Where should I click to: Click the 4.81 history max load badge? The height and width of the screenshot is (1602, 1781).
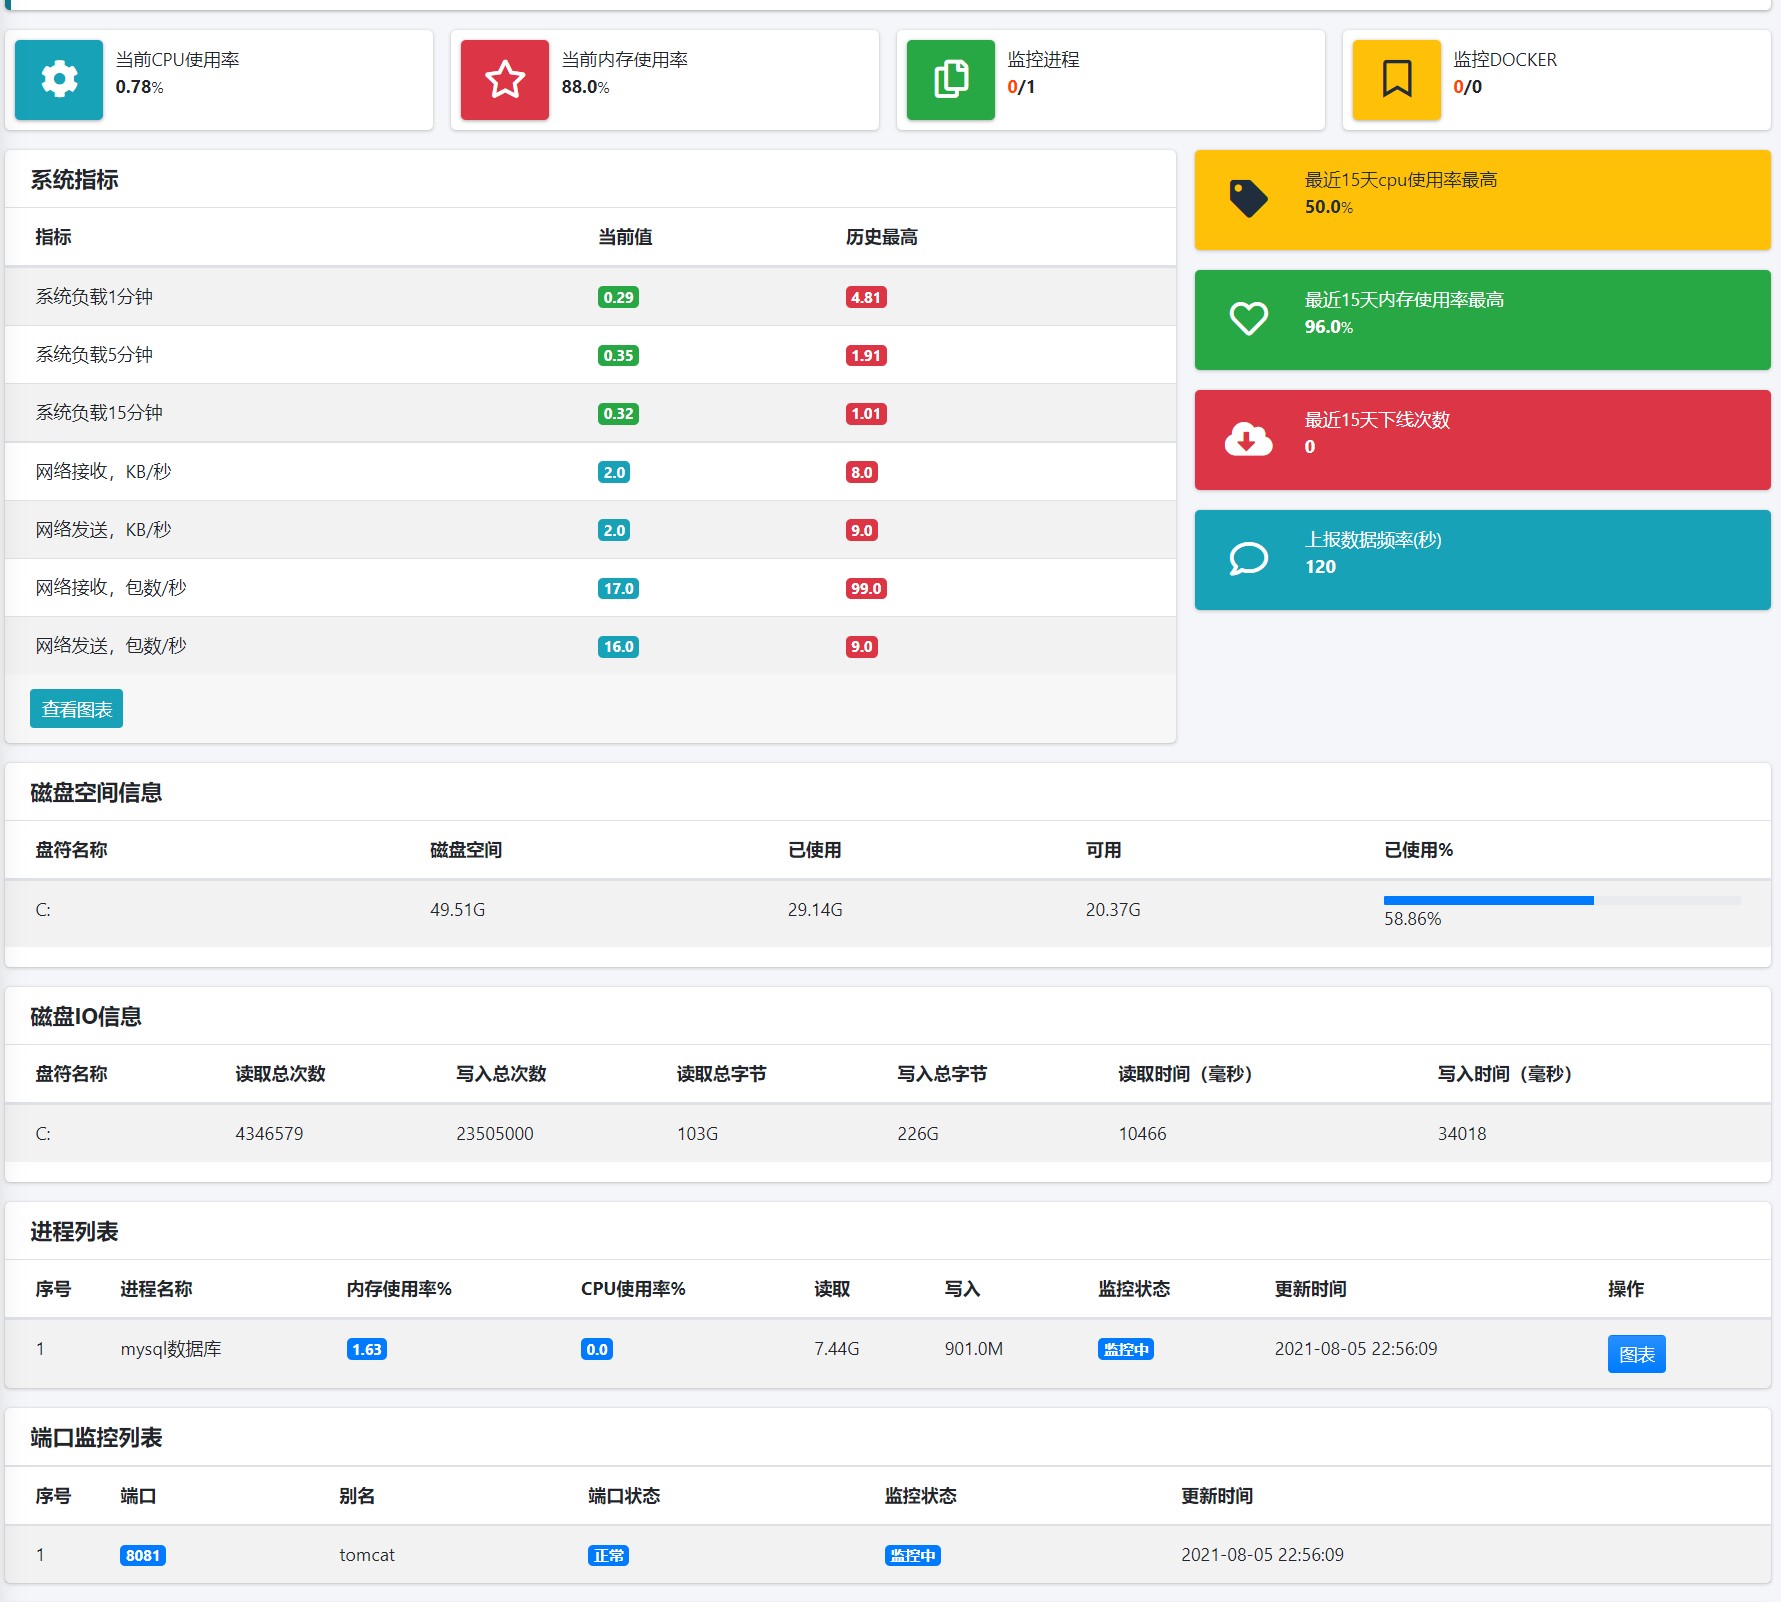[866, 297]
